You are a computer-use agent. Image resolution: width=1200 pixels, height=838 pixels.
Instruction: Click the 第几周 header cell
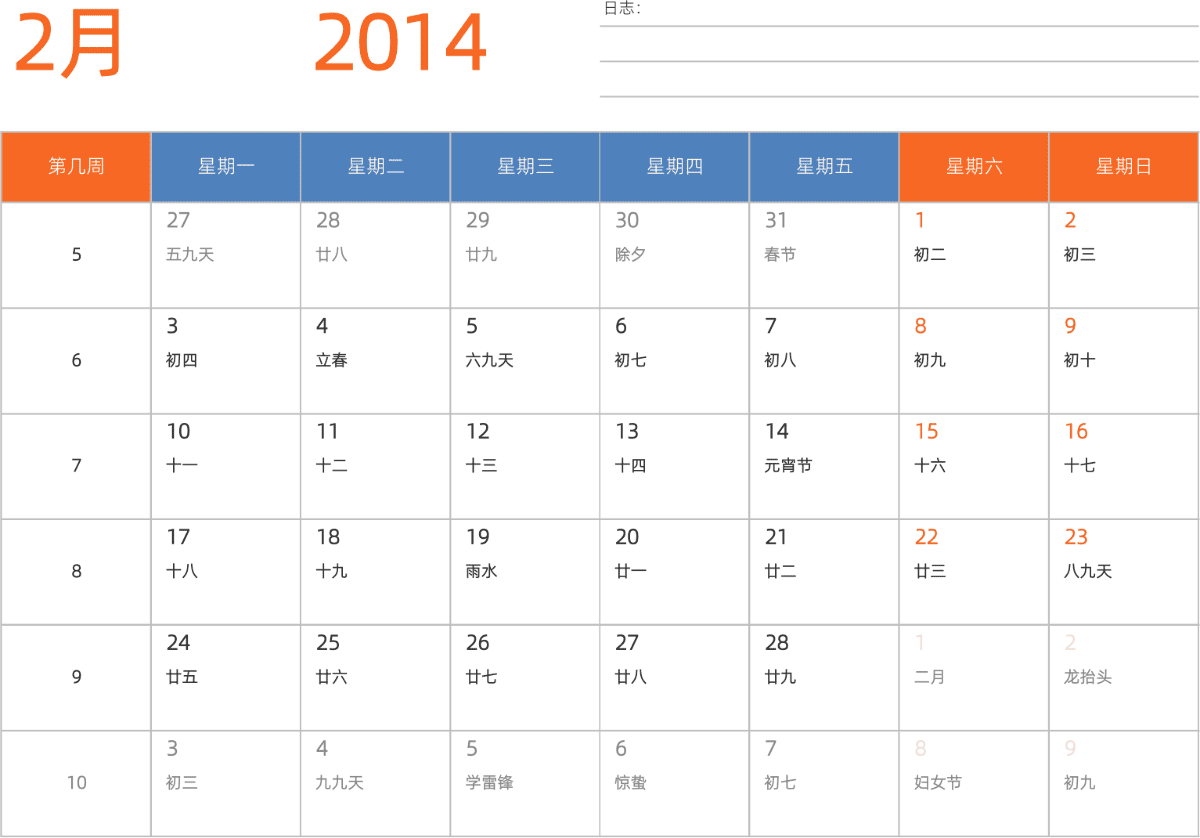pos(76,167)
